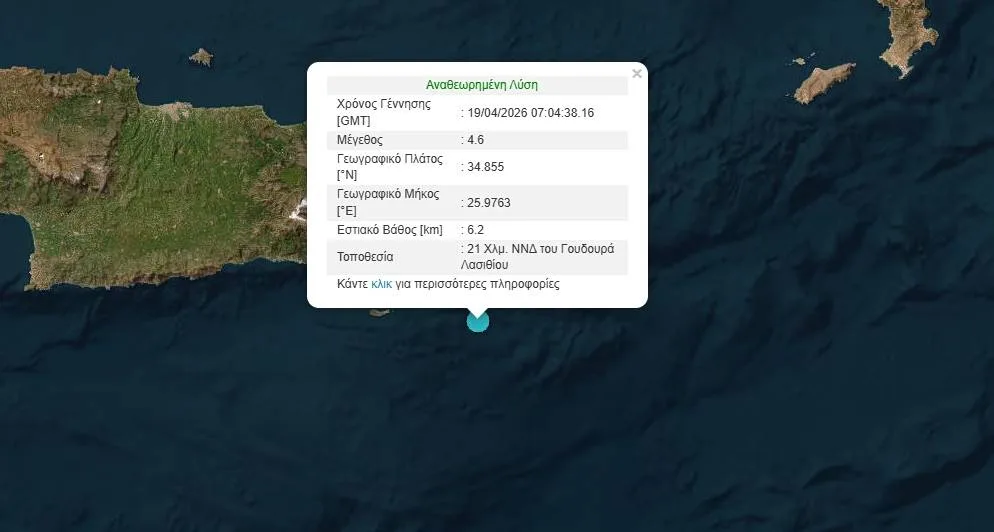
Task: Click the teal earthquake epicenter marker
Action: pyautogui.click(x=478, y=321)
